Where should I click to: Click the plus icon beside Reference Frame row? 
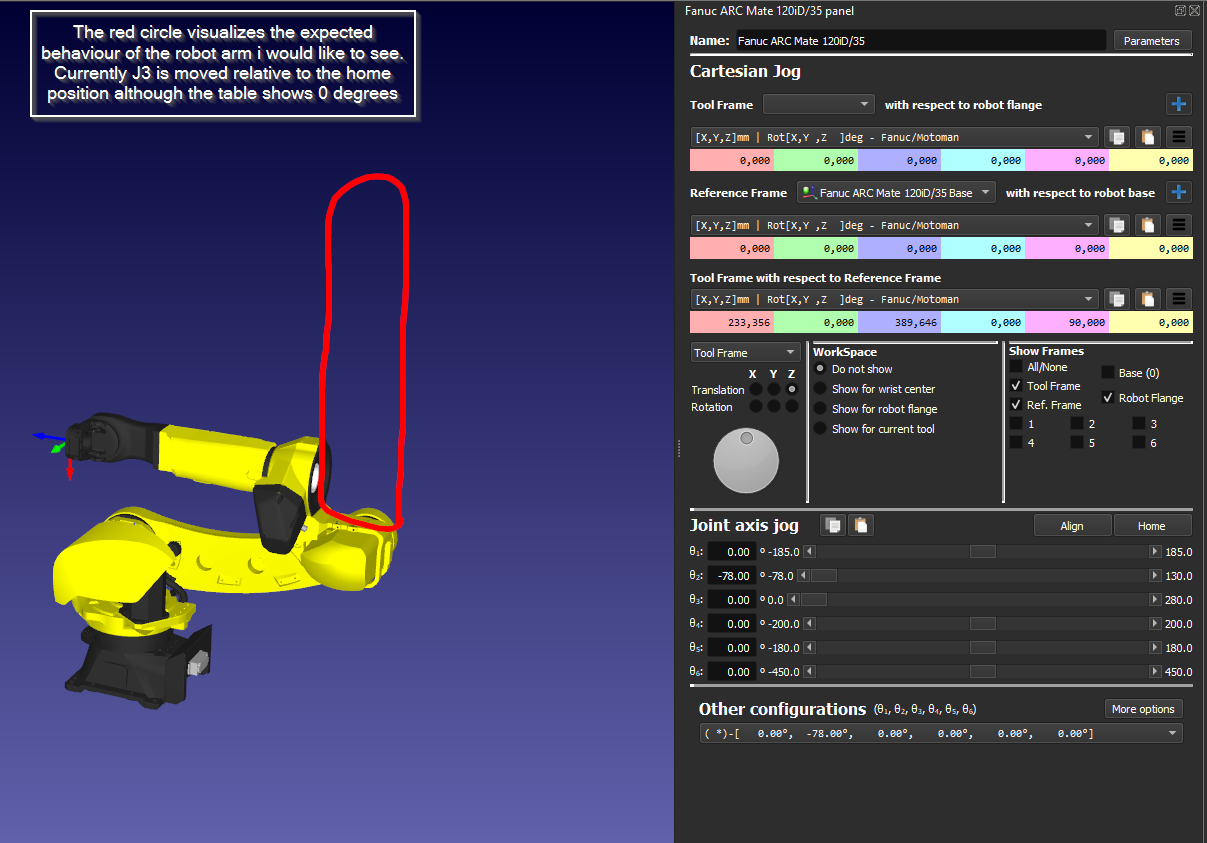(x=1179, y=192)
